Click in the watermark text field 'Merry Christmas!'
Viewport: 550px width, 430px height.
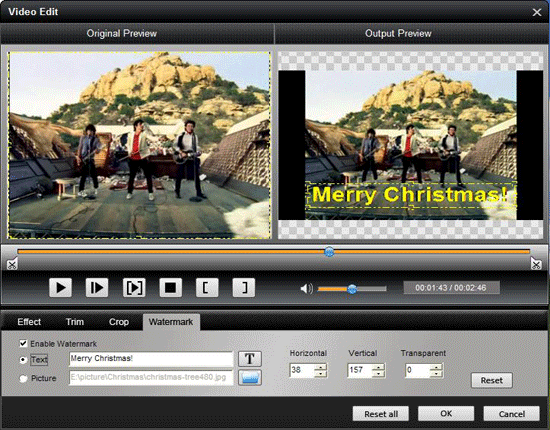coord(151,359)
